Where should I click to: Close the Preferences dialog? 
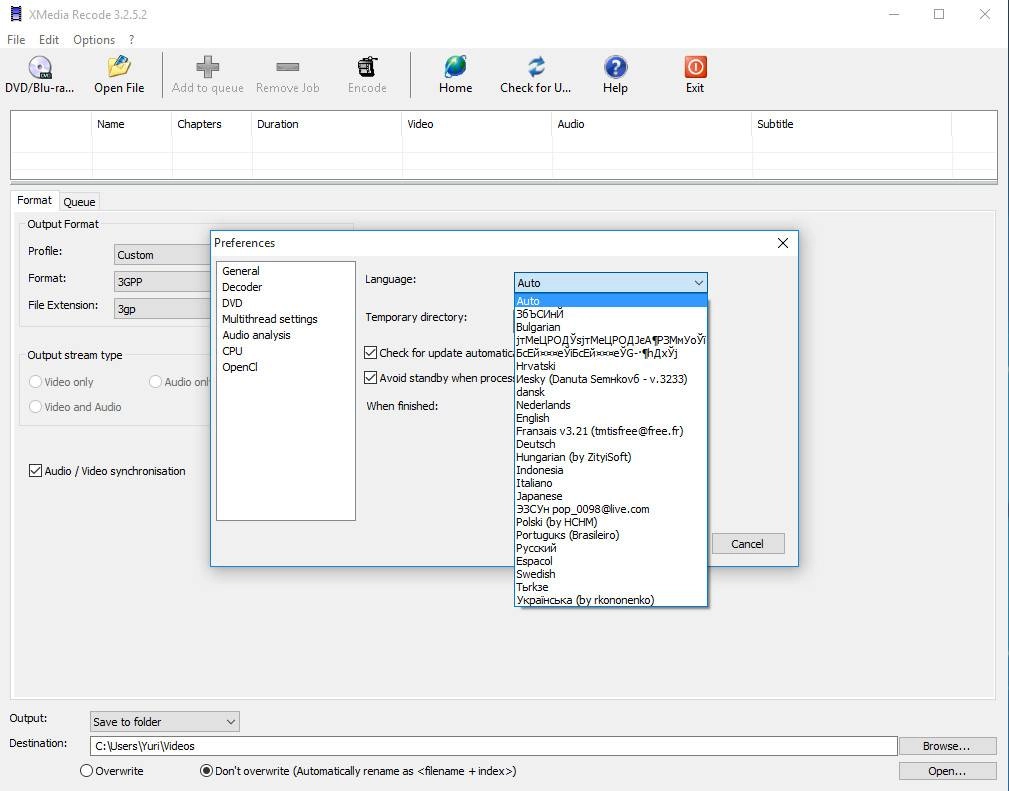click(782, 243)
